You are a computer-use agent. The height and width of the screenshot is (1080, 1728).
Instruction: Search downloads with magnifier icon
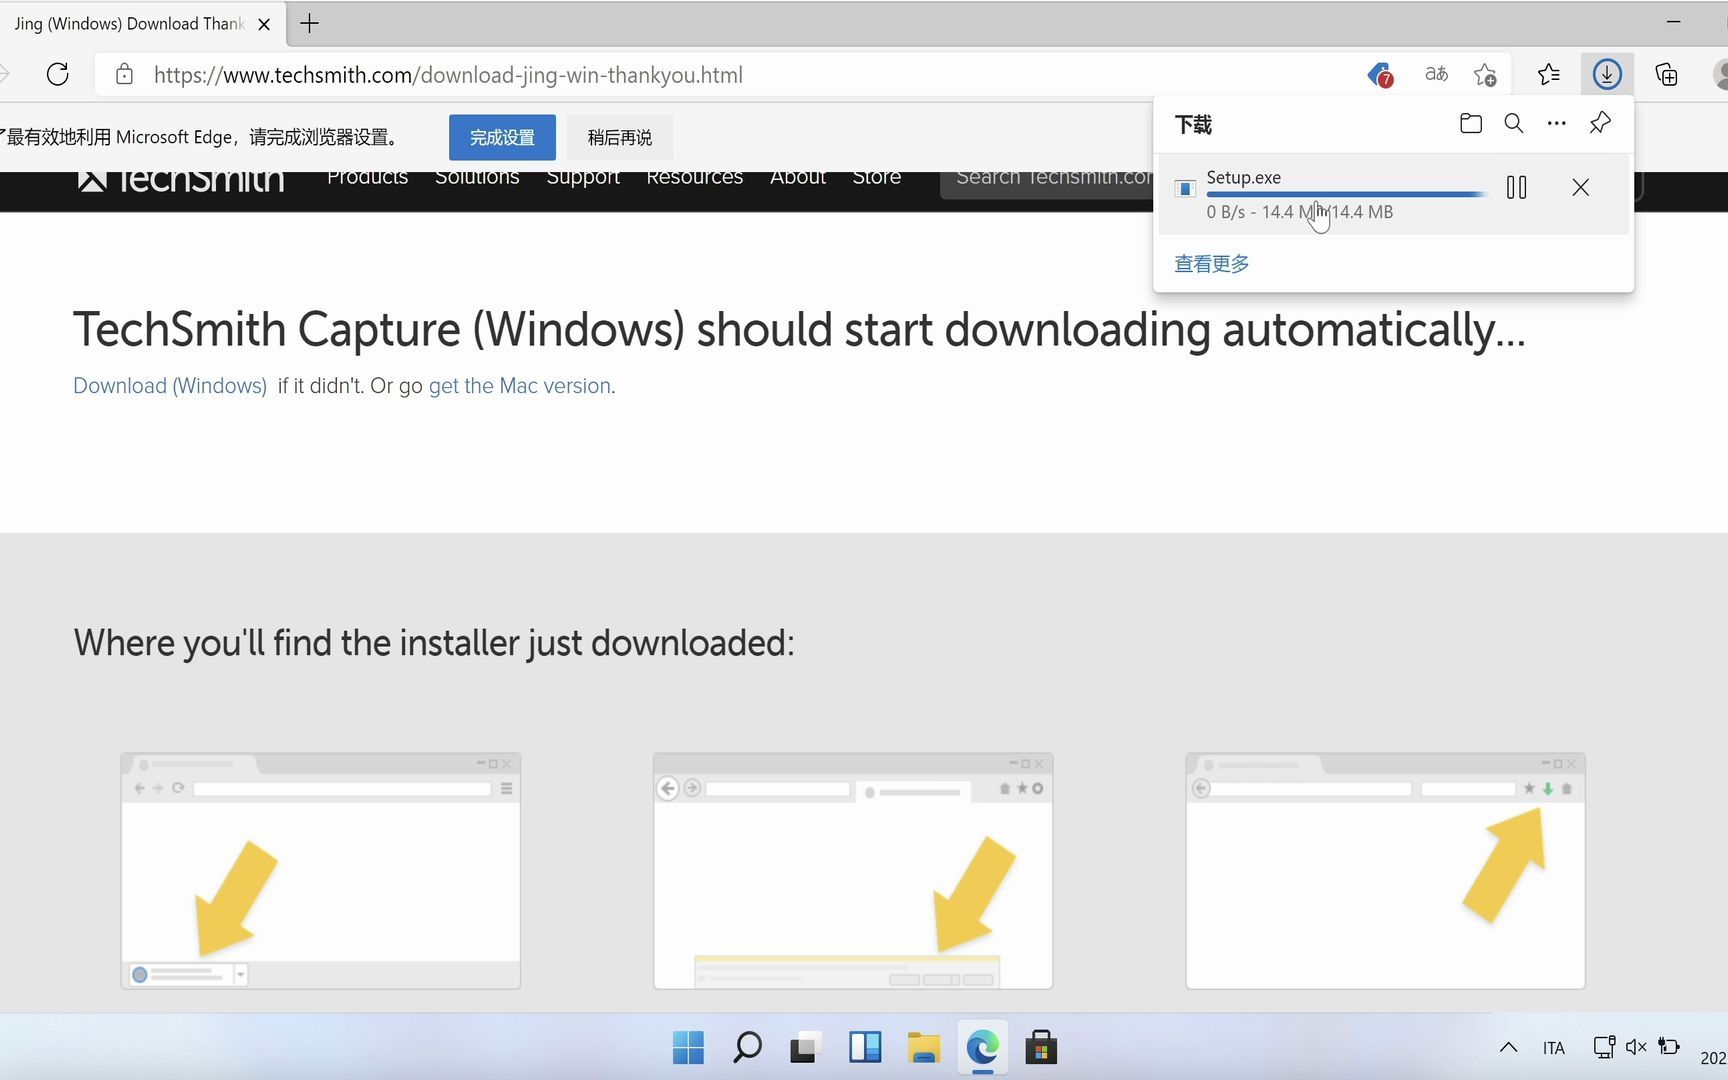(1514, 123)
